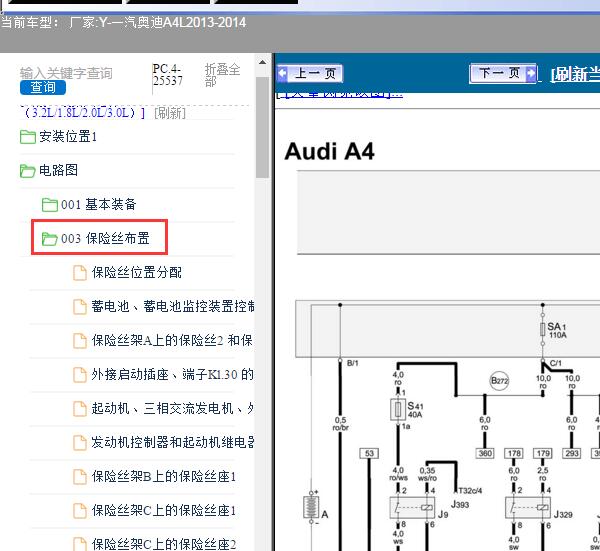Click the (3.2L/1.8L/2.0L/3.0L) engine link
600x551 pixels.
point(83,112)
